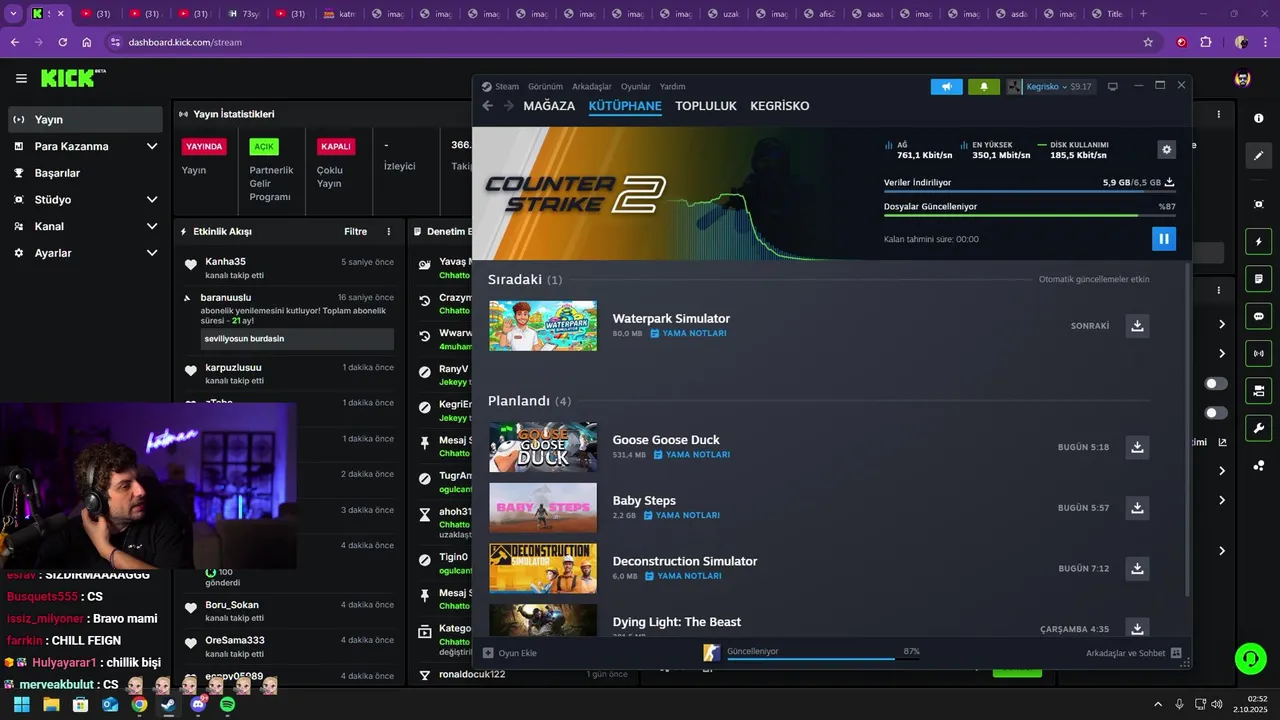Click the wrench icon in right rail
Viewport: 1280px width, 720px height.
click(x=1258, y=428)
